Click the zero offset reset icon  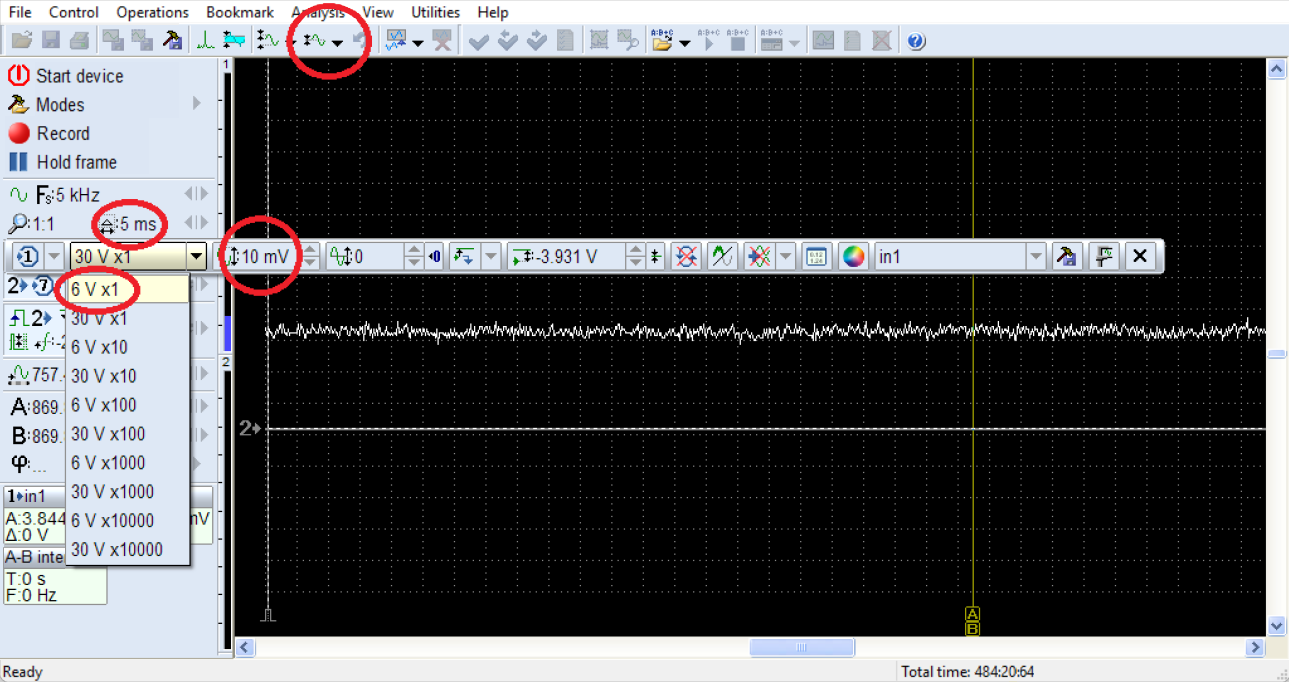pyautogui.click(x=434, y=257)
